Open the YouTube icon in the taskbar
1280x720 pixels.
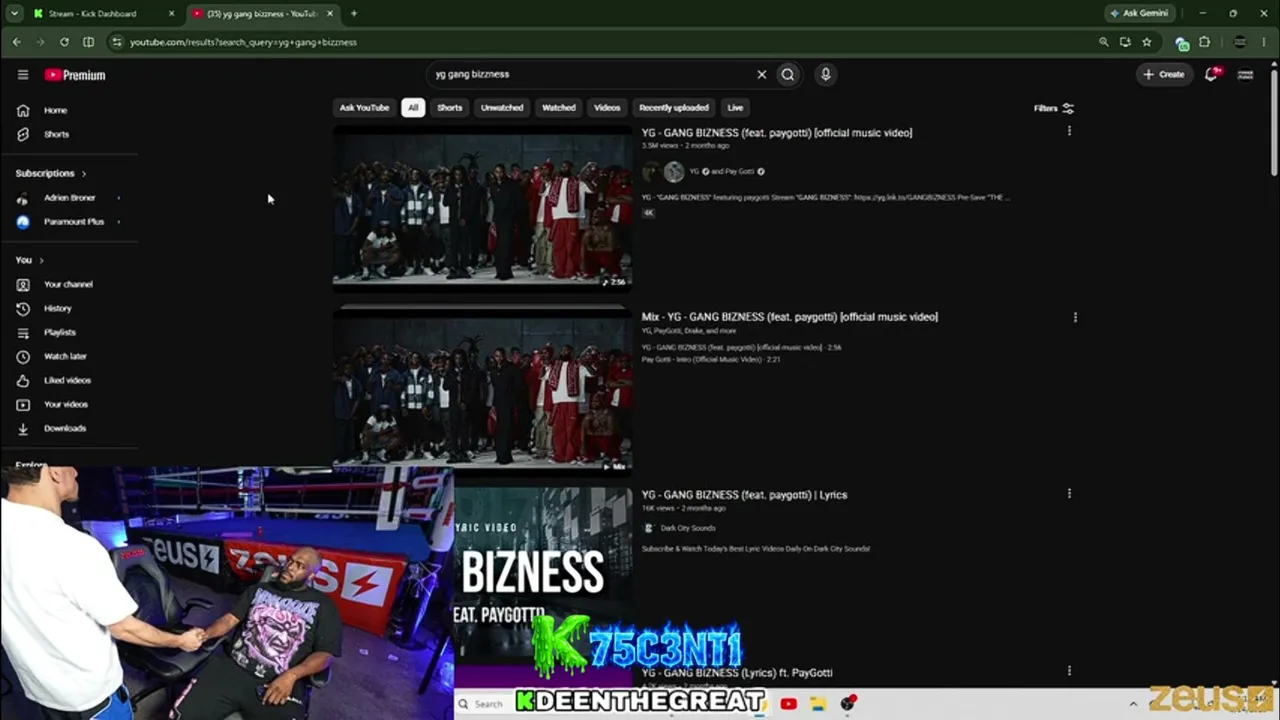pyautogui.click(x=788, y=704)
